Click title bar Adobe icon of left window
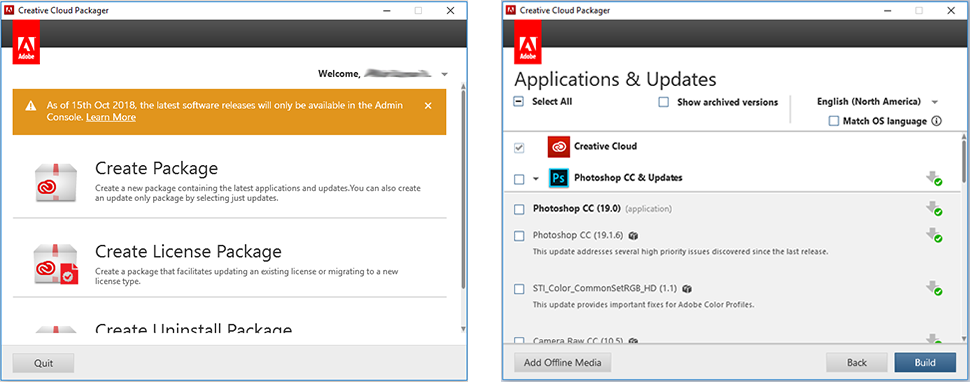This screenshot has width=970, height=382. 9,10
